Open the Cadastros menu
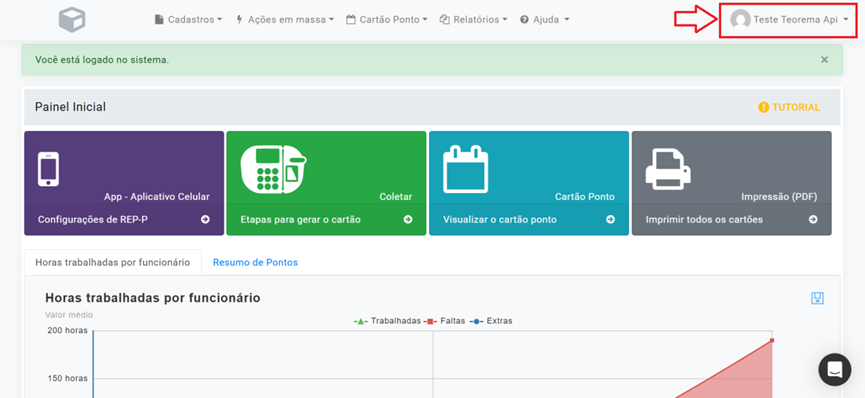Image resolution: width=865 pixels, height=398 pixels. tap(188, 19)
